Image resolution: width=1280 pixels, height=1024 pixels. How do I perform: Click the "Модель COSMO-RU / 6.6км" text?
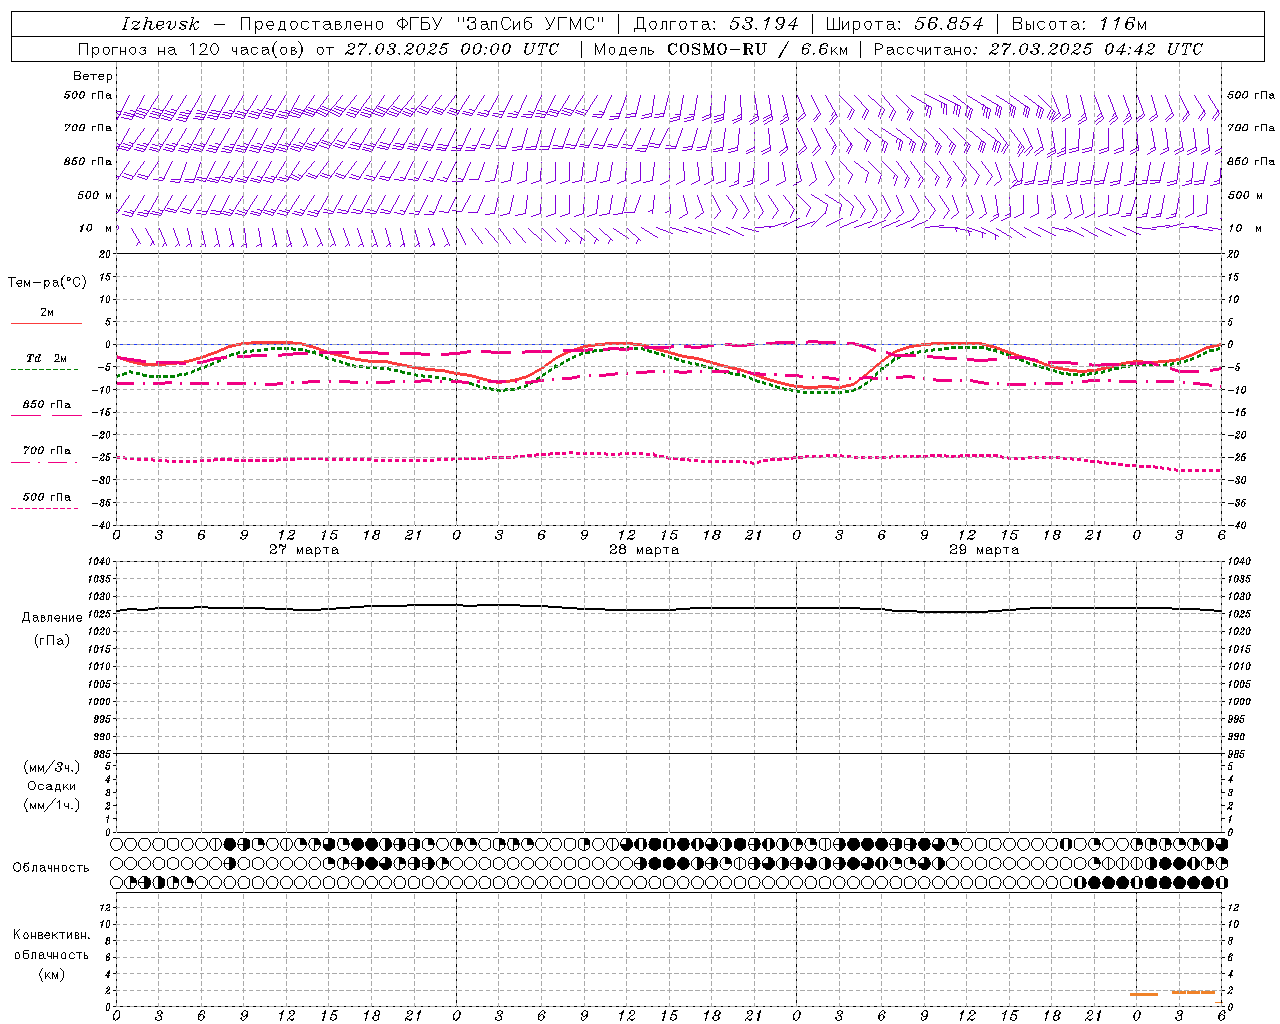pyautogui.click(x=720, y=49)
